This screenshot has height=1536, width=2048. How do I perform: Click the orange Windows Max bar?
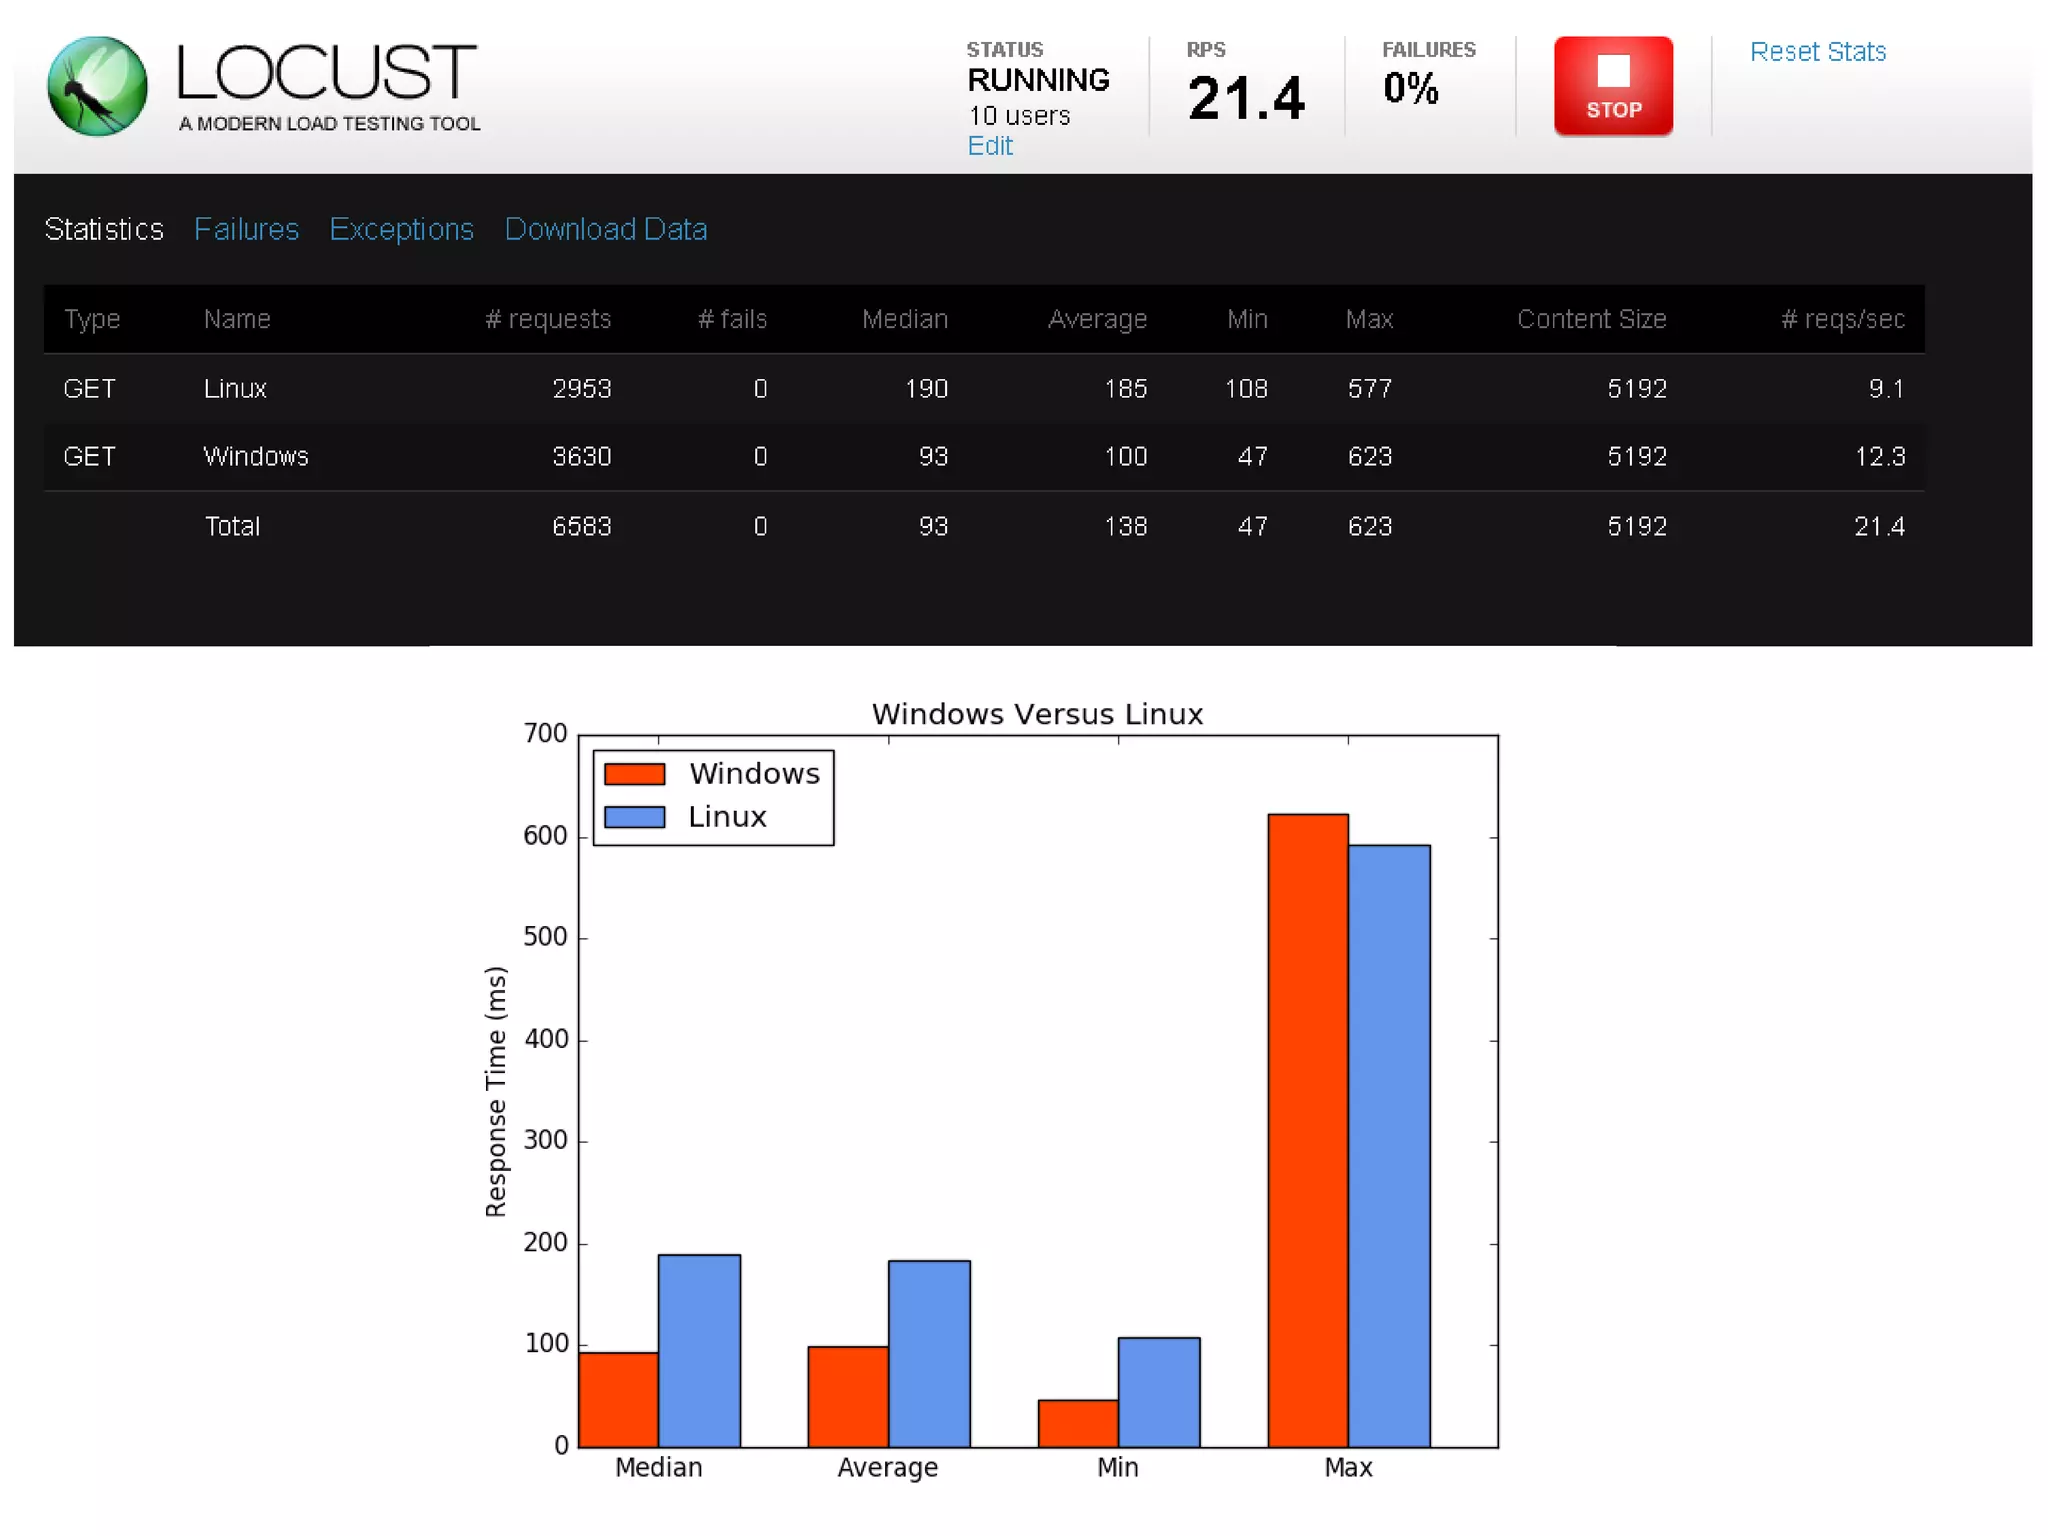(x=1307, y=1130)
